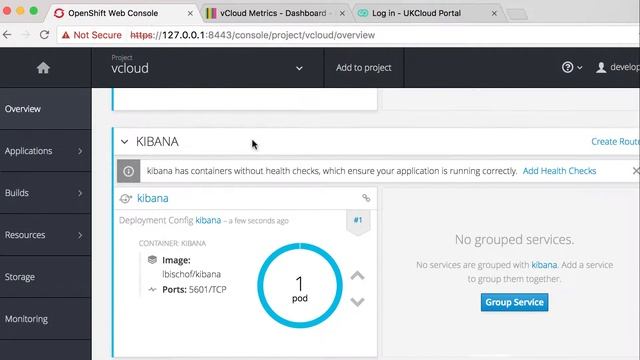Click the Not Secure warning icon
The width and height of the screenshot is (640, 360).
click(x=66, y=36)
